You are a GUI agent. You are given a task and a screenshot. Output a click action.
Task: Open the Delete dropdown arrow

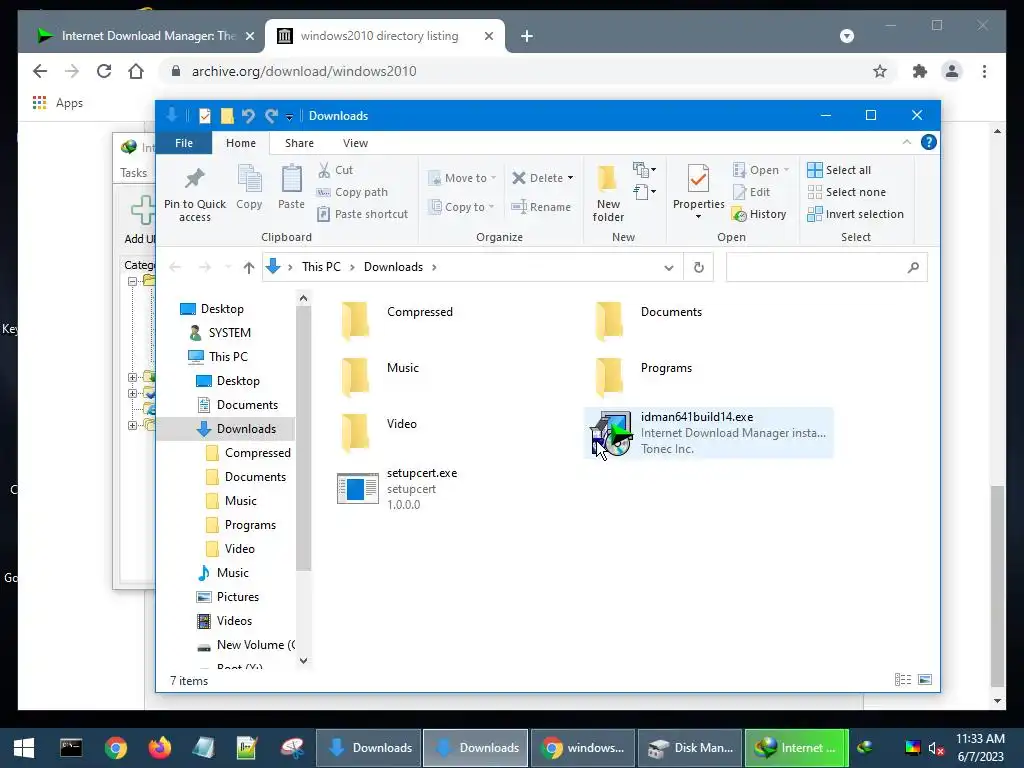point(570,178)
